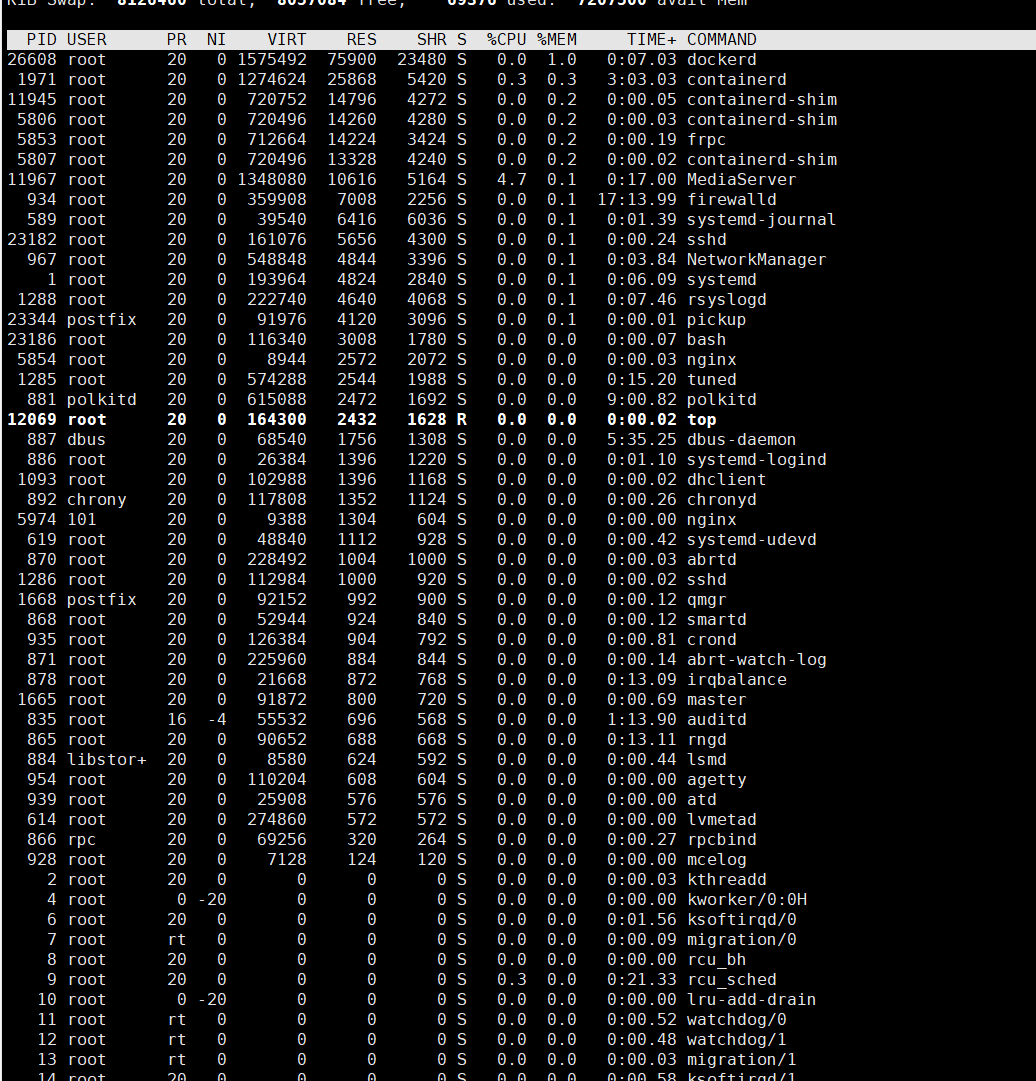Click the master command
The width and height of the screenshot is (1036, 1081).
pyautogui.click(x=716, y=700)
